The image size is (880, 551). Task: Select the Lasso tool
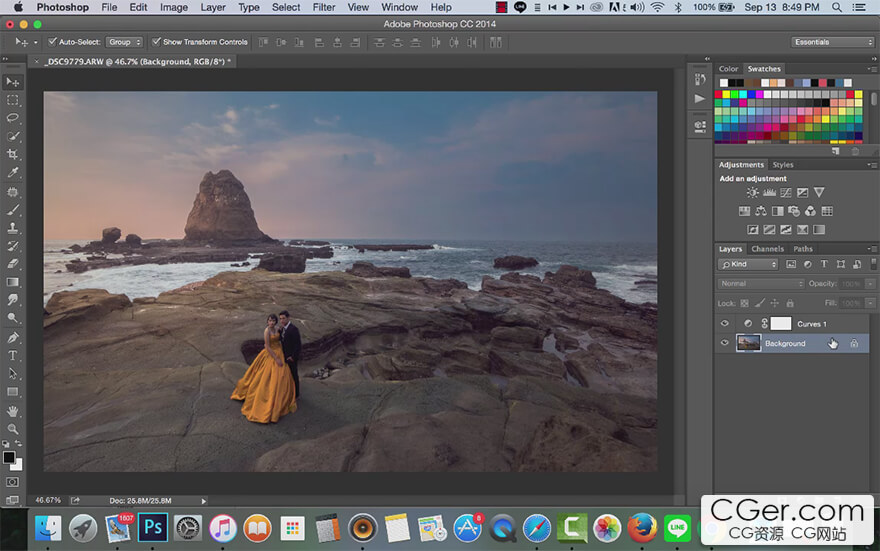pyautogui.click(x=13, y=118)
